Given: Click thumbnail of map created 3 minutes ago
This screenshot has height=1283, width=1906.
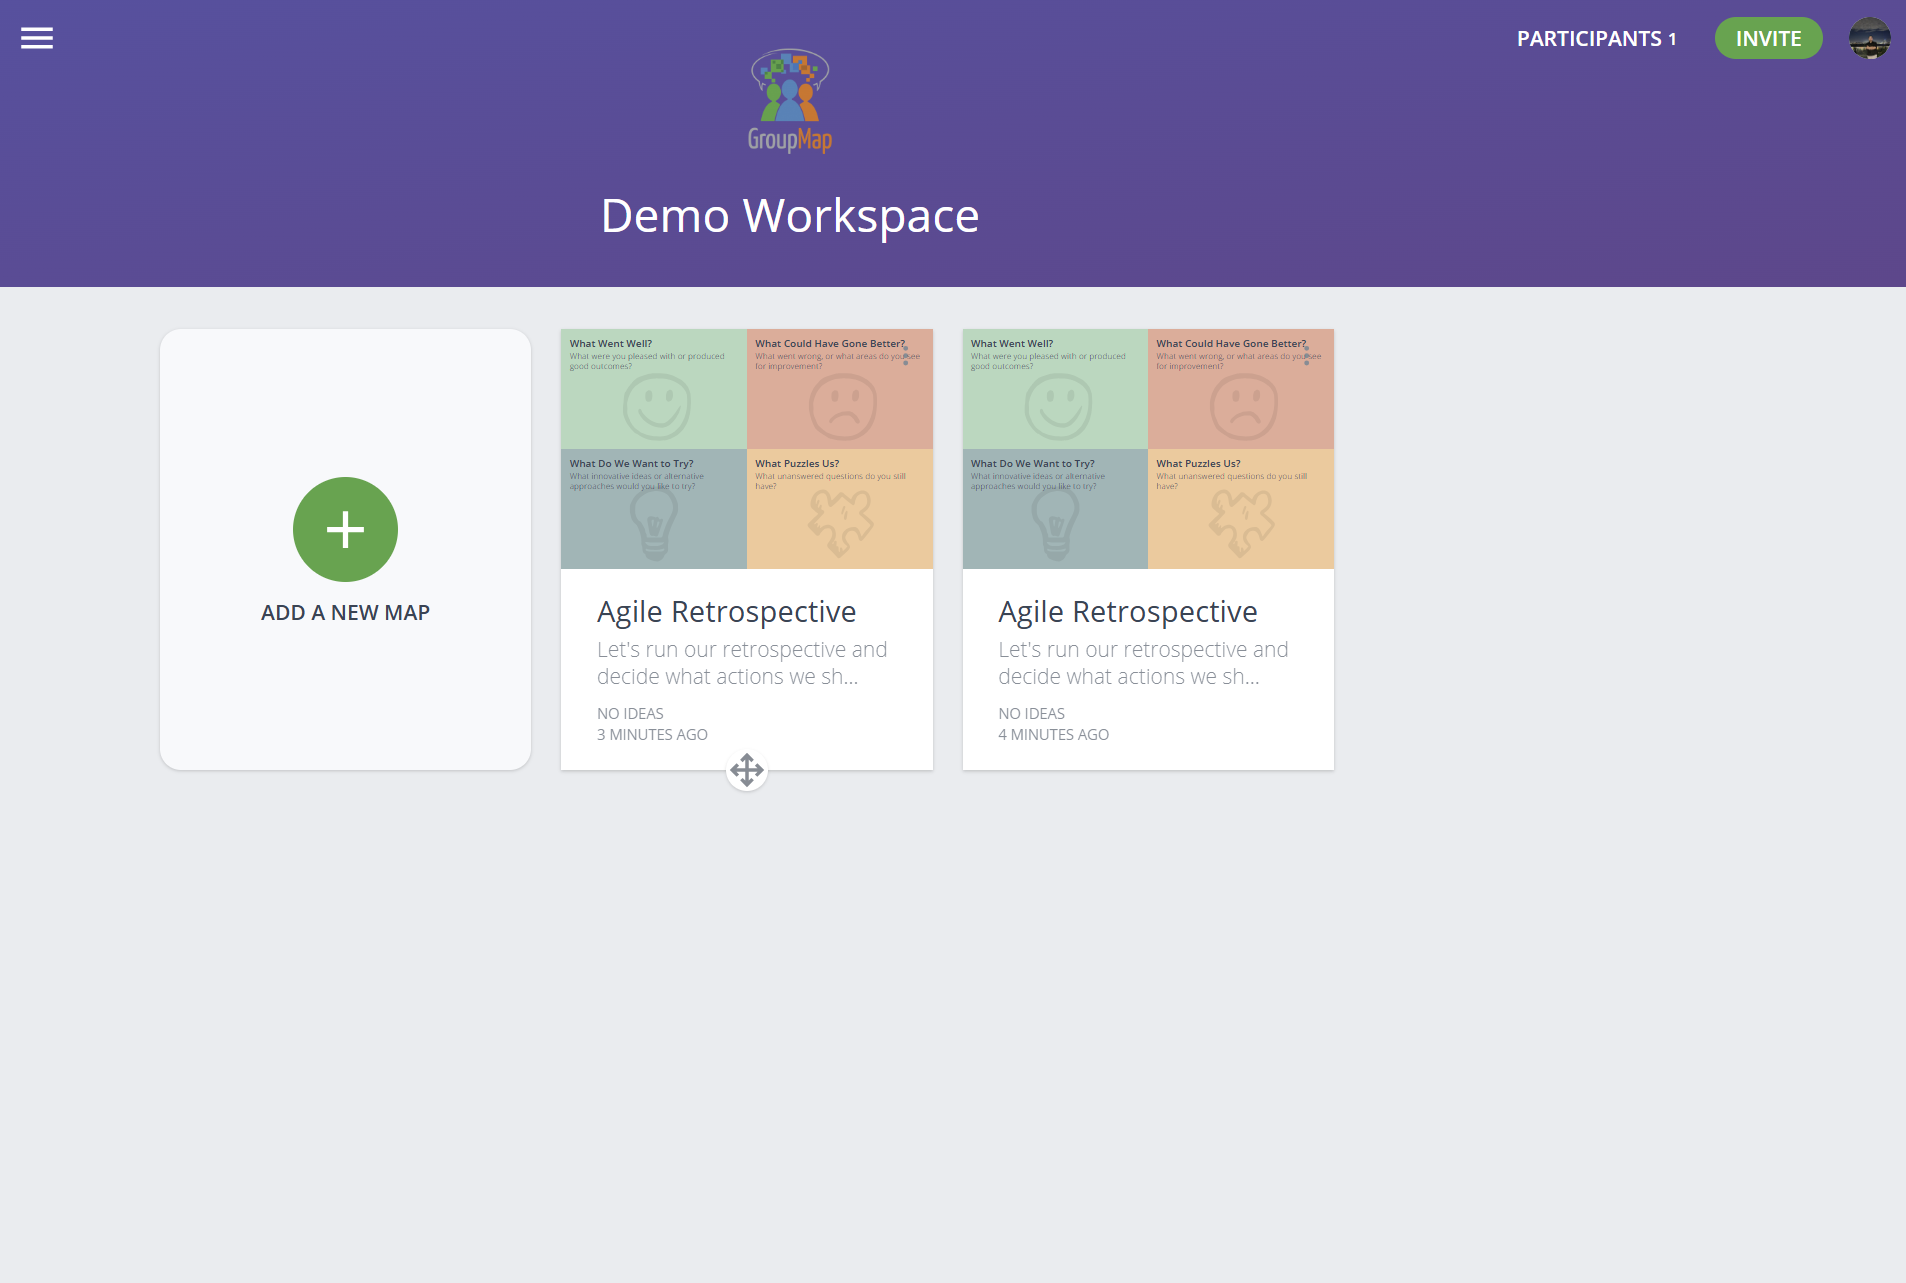Looking at the screenshot, I should pyautogui.click(x=747, y=449).
